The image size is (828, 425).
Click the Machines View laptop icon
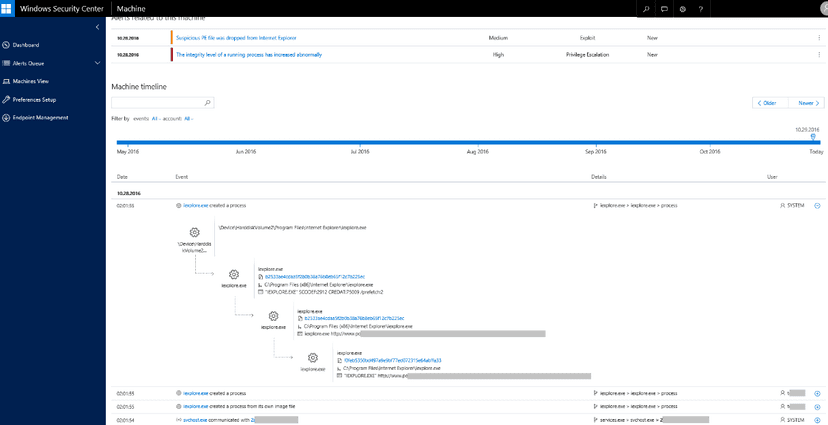(6, 82)
